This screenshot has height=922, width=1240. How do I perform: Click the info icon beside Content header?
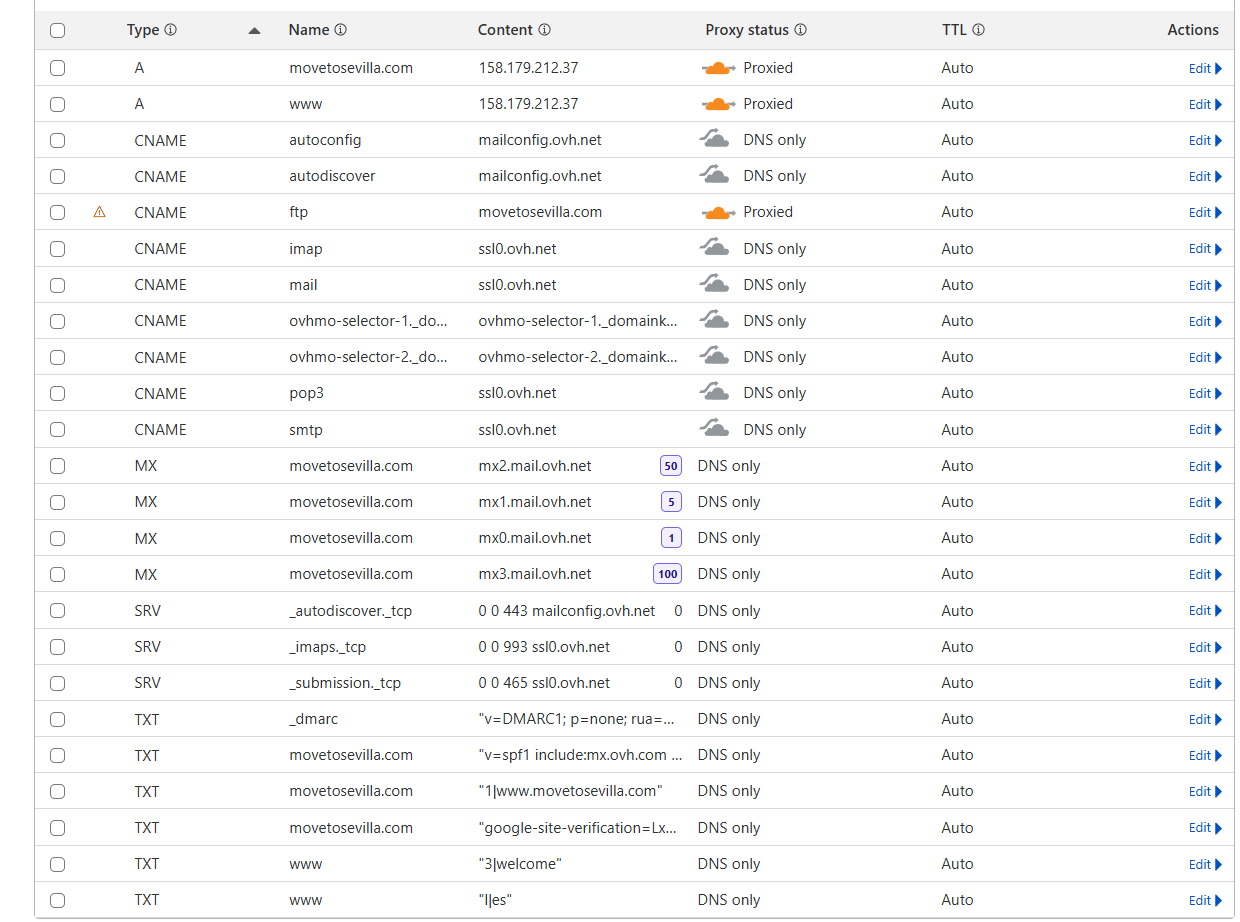click(x=544, y=30)
